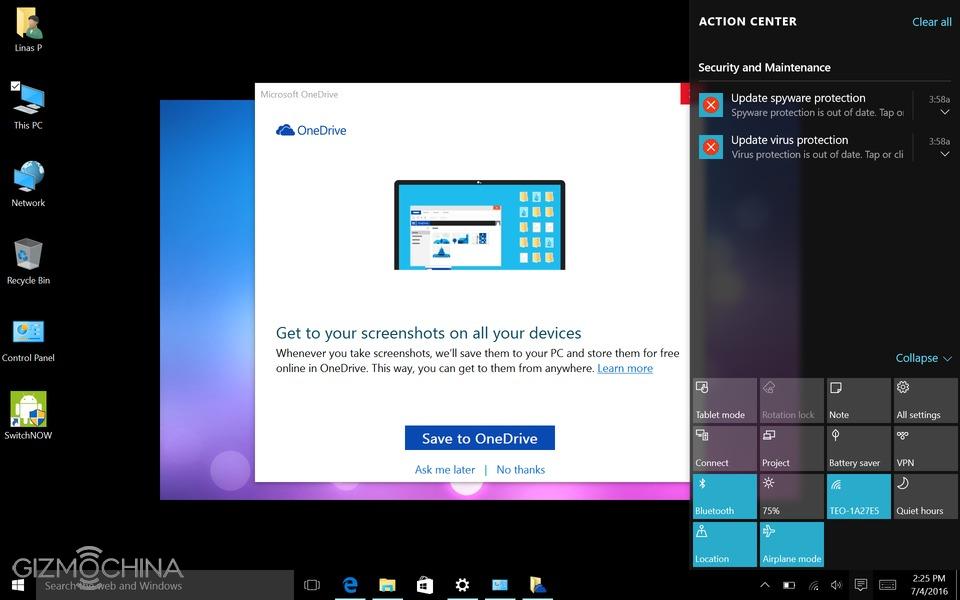Viewport: 960px width, 600px height.
Task: Collapse the quick actions panel
Action: (x=923, y=358)
